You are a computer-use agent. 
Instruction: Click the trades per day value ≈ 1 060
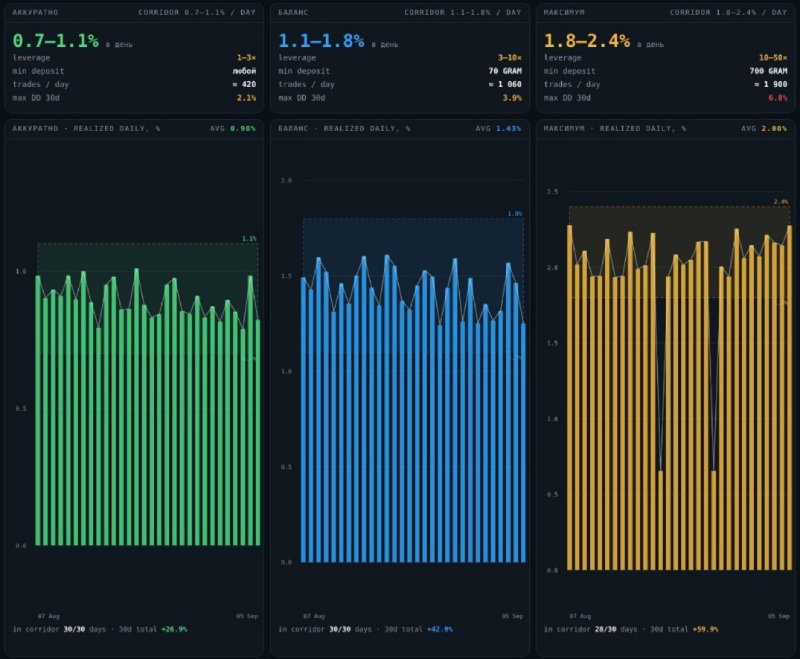(506, 84)
